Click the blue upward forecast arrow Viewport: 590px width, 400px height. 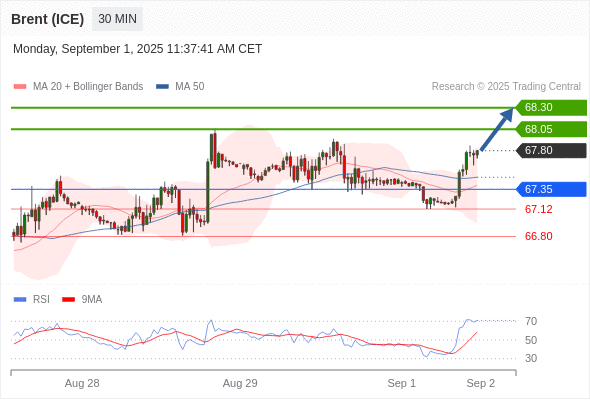[x=497, y=129]
